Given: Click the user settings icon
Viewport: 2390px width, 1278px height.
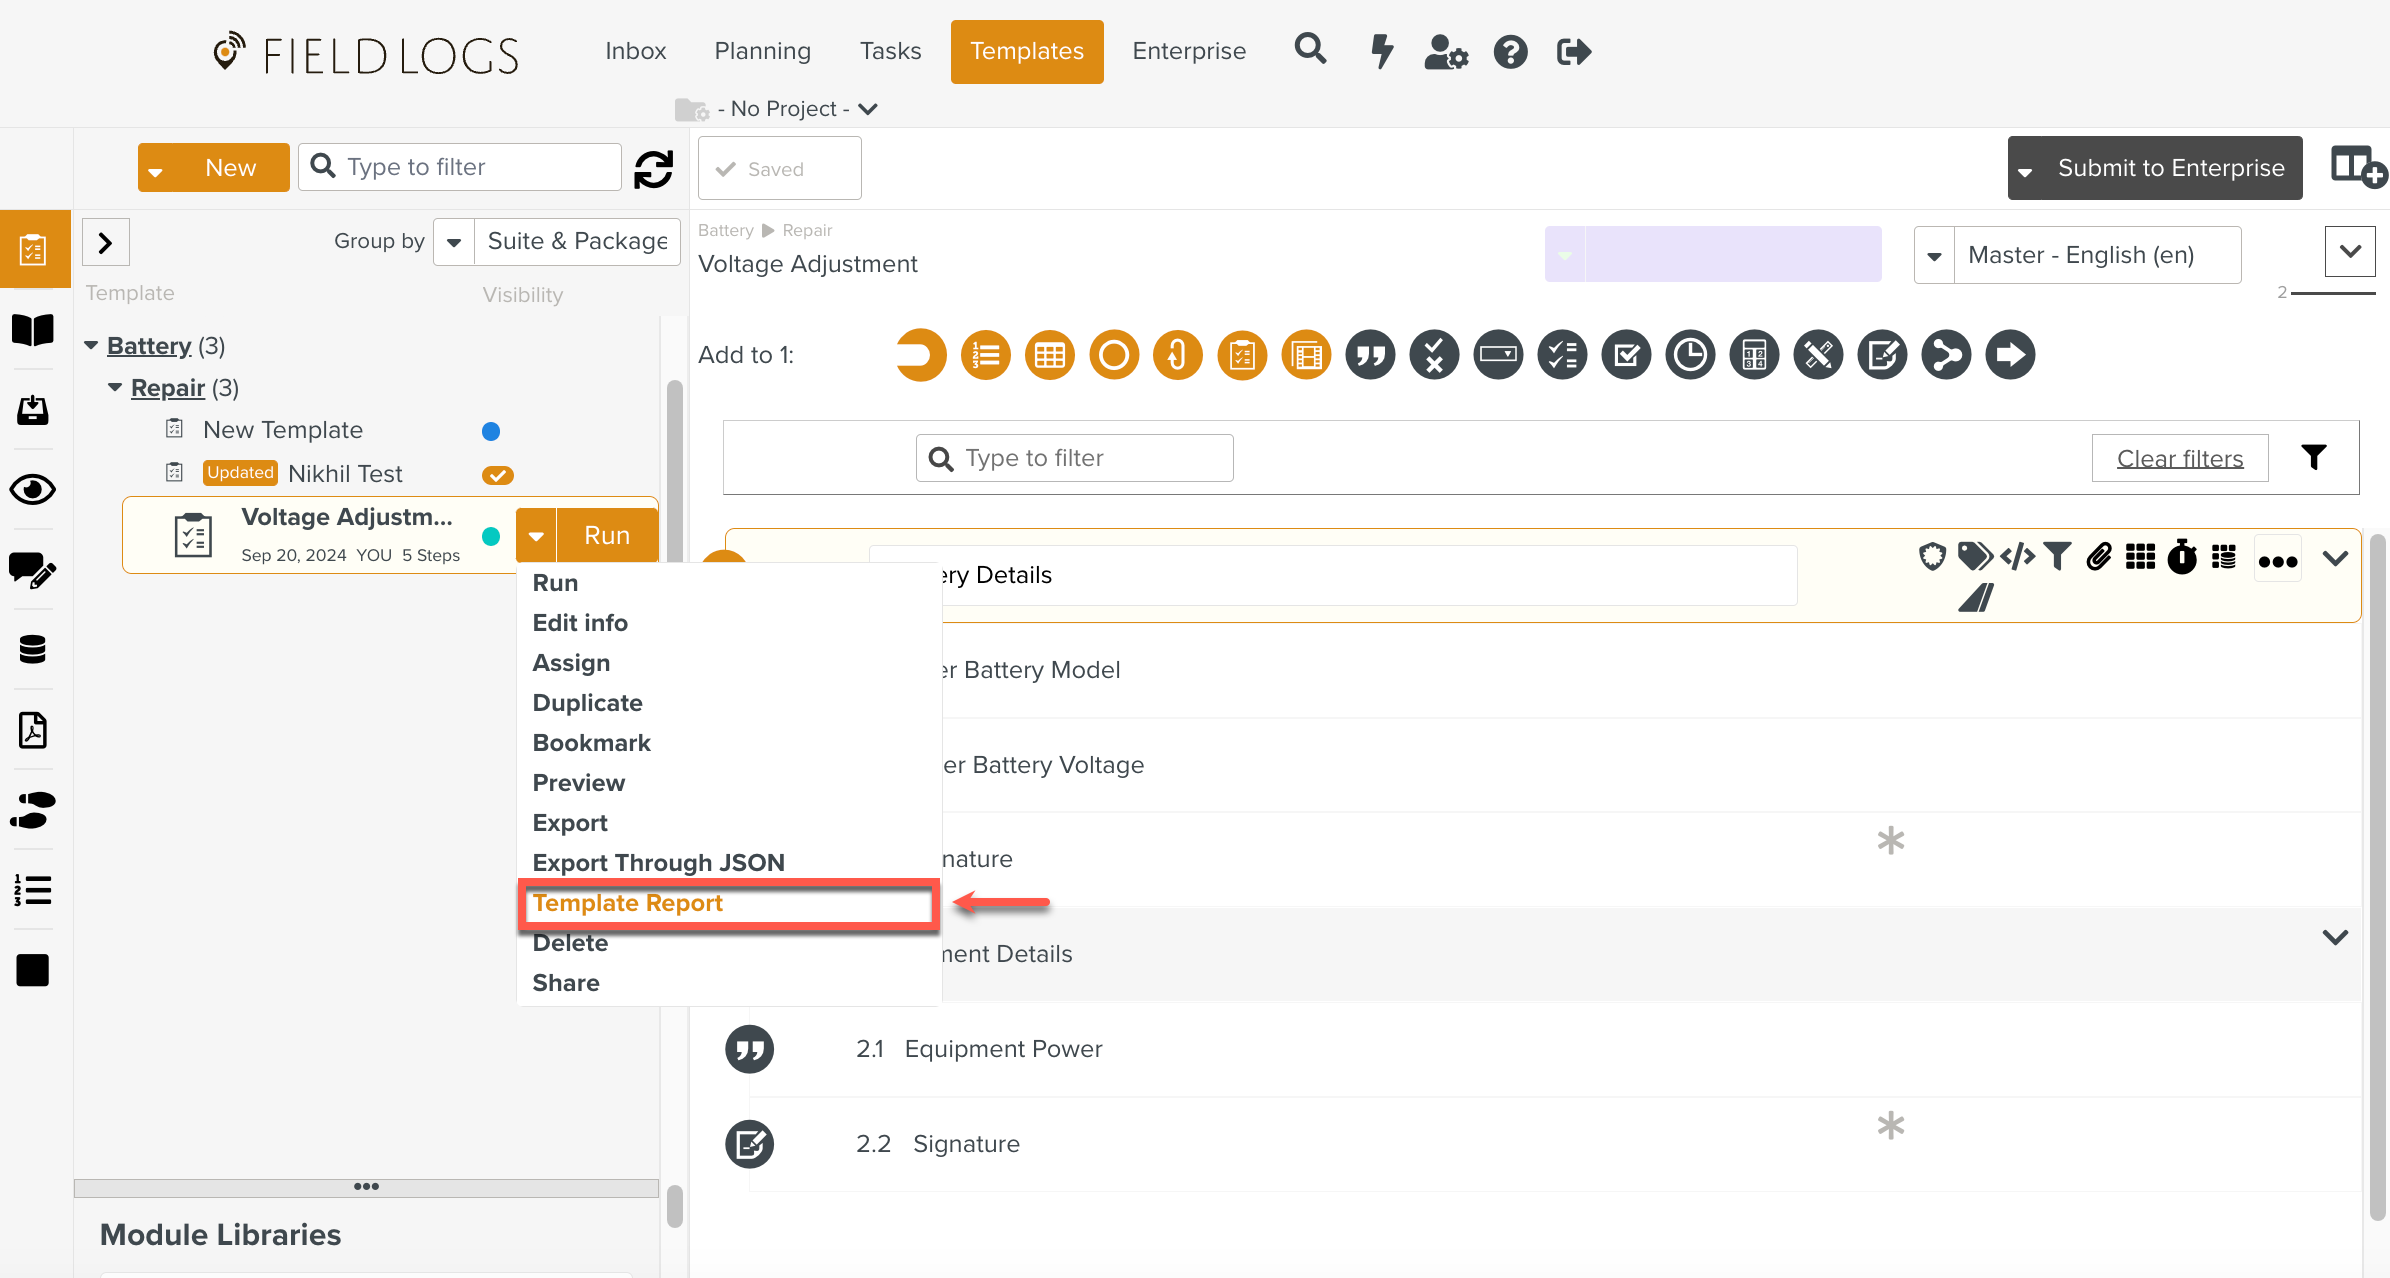Looking at the screenshot, I should (x=1445, y=51).
